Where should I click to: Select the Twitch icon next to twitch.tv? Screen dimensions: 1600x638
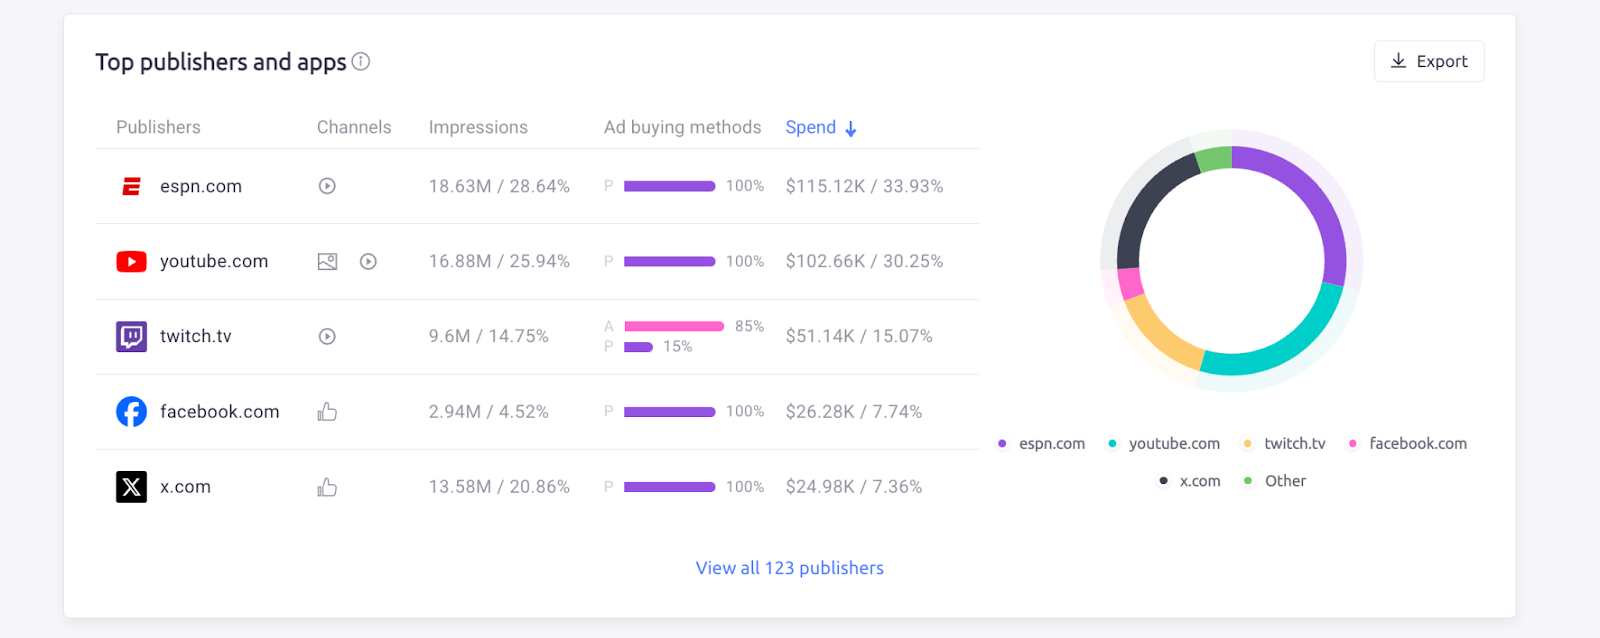(x=130, y=336)
